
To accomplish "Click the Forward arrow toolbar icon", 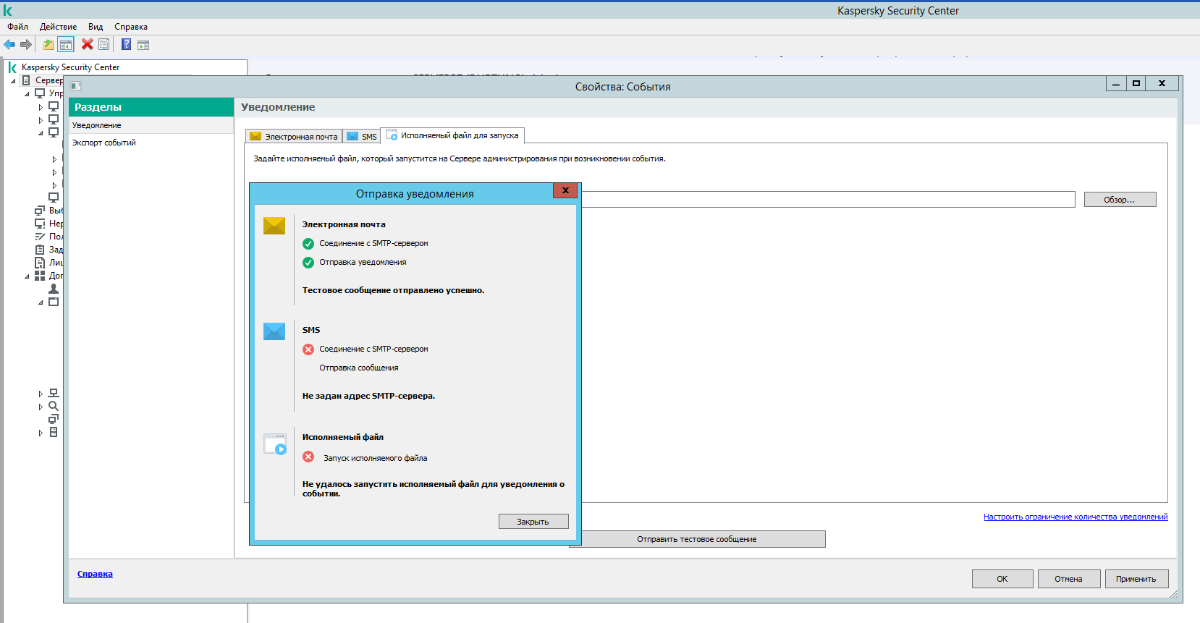I will [26, 44].
